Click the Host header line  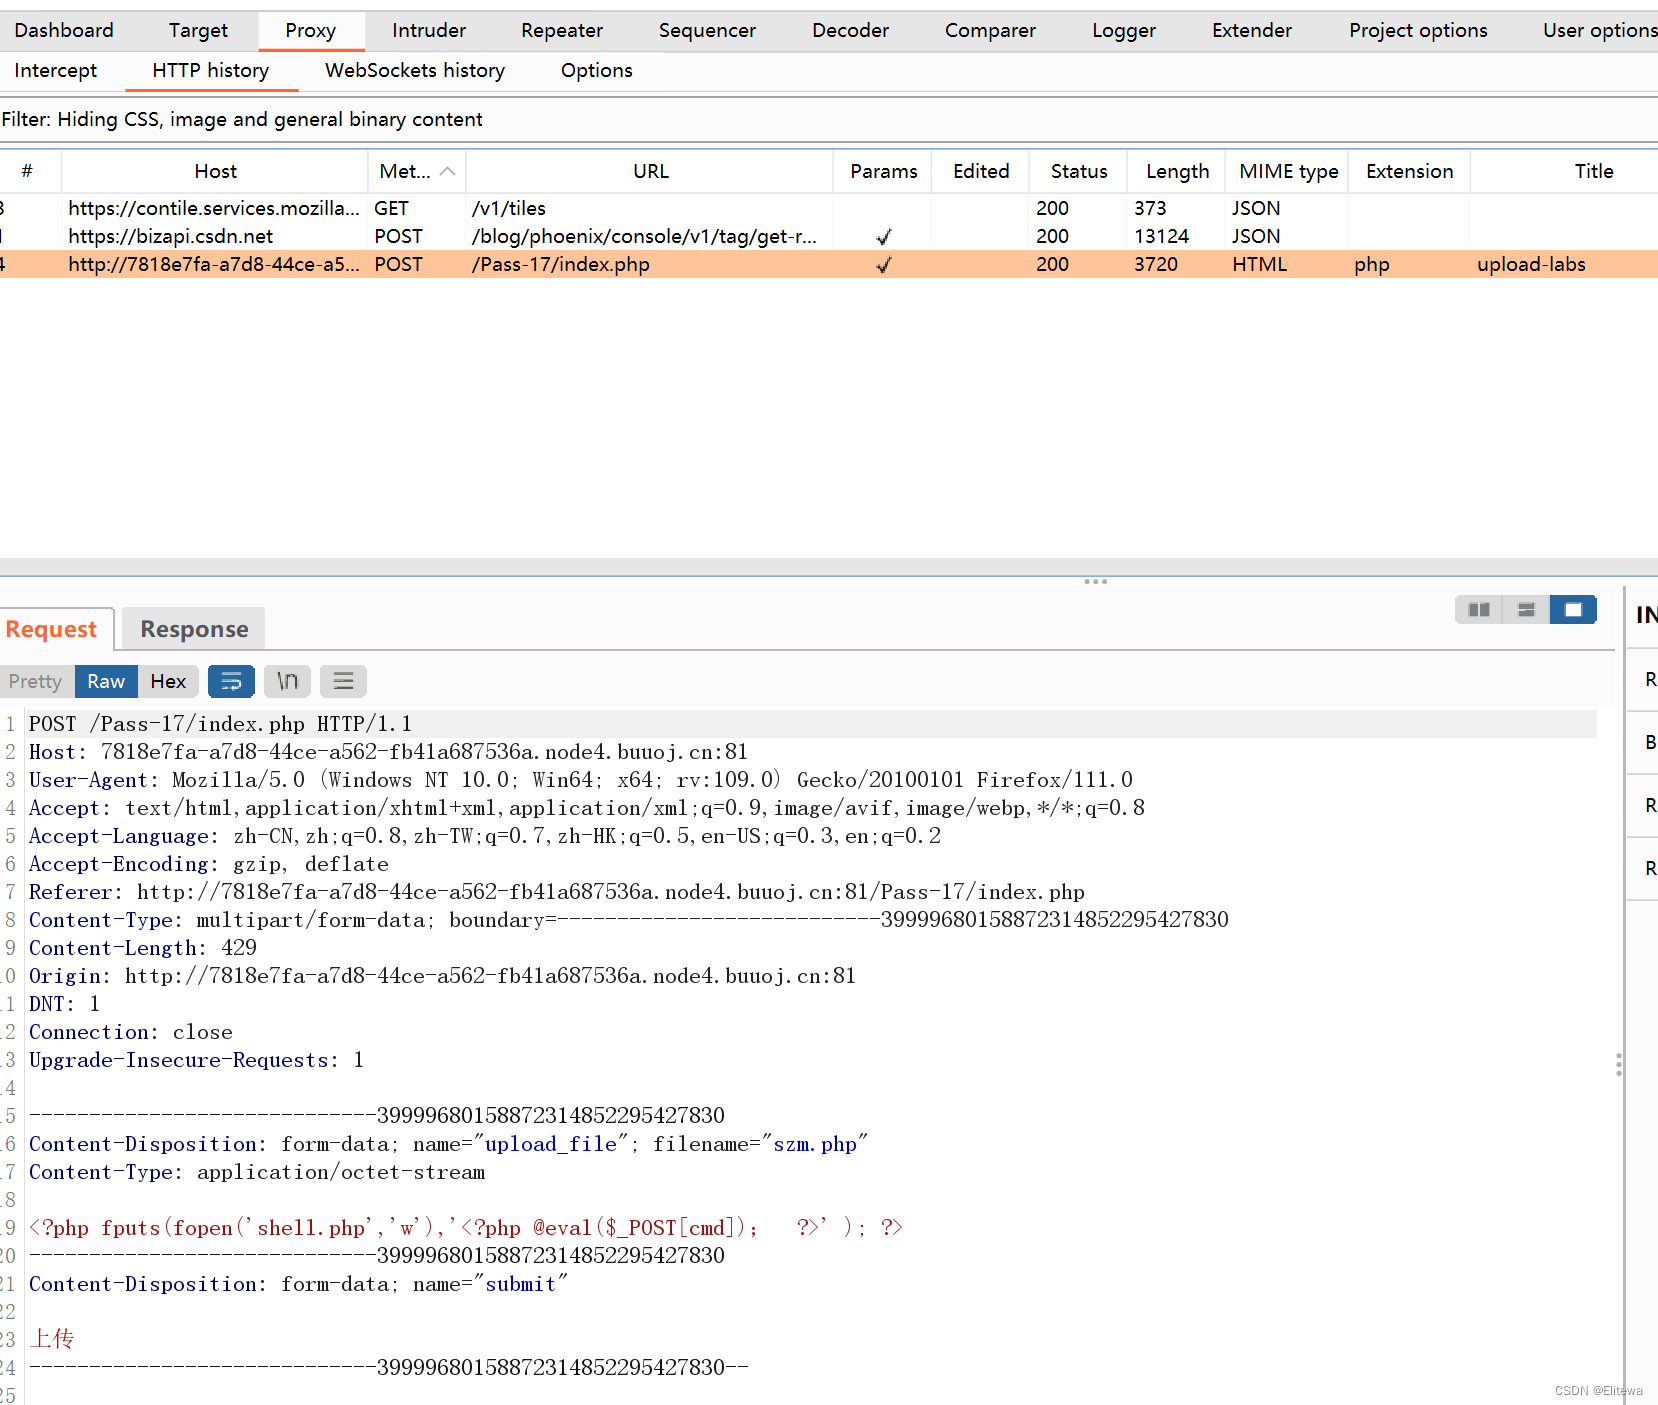pos(388,752)
